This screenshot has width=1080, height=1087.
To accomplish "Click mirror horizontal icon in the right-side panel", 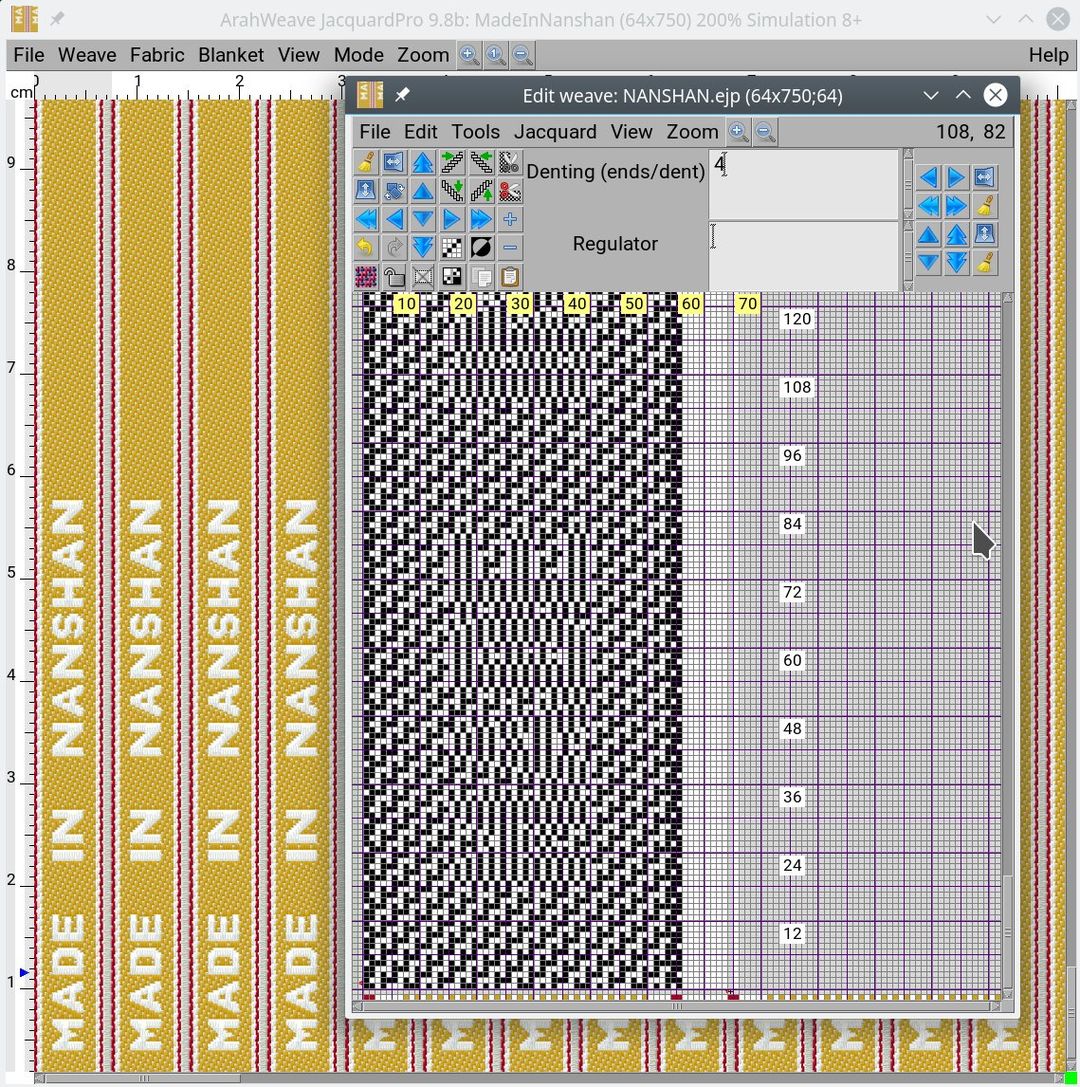I will tap(985, 177).
